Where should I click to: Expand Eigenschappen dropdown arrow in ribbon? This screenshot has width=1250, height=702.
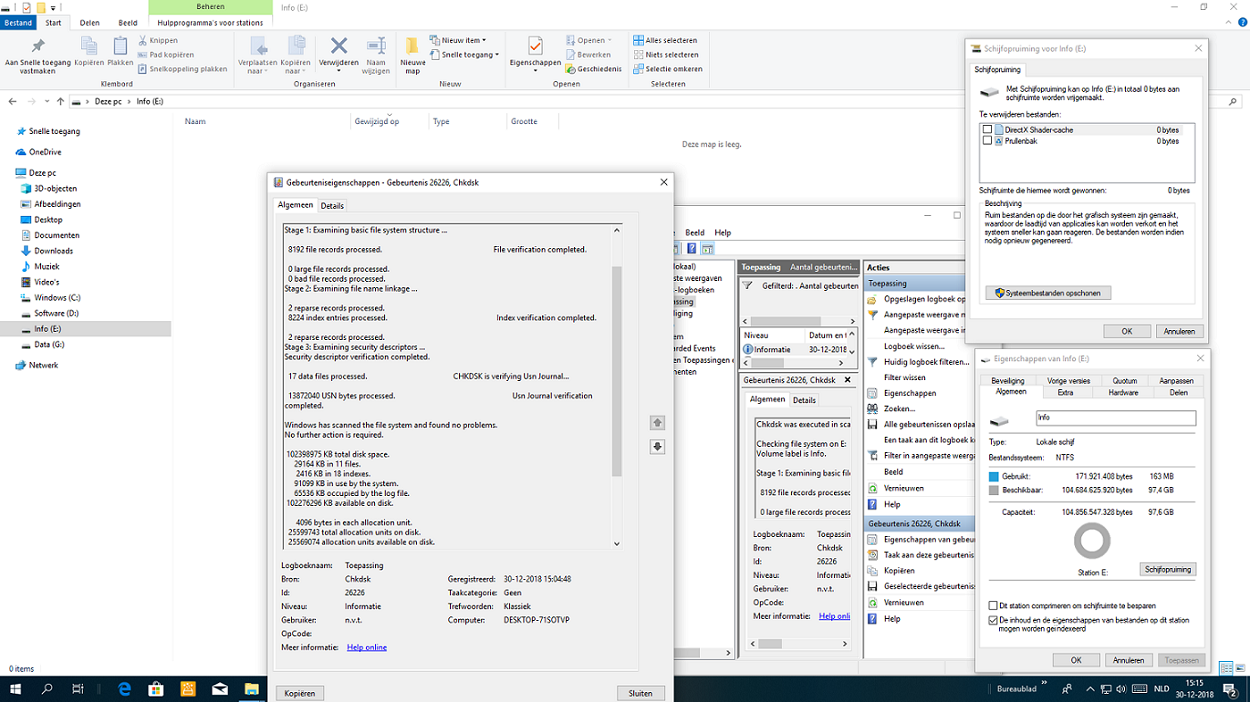coord(535,72)
